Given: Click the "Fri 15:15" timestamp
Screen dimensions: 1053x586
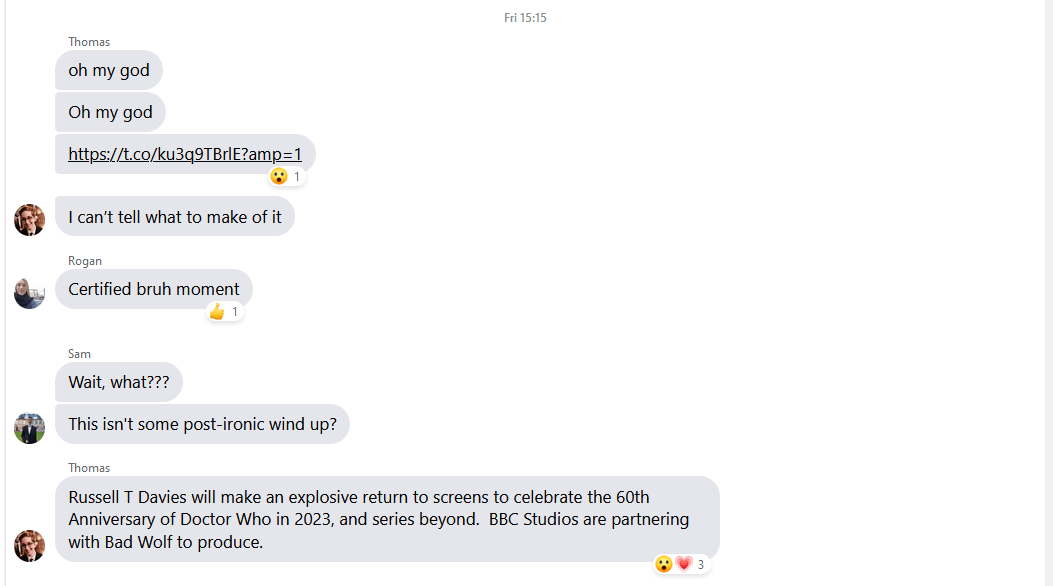Looking at the screenshot, I should (525, 18).
